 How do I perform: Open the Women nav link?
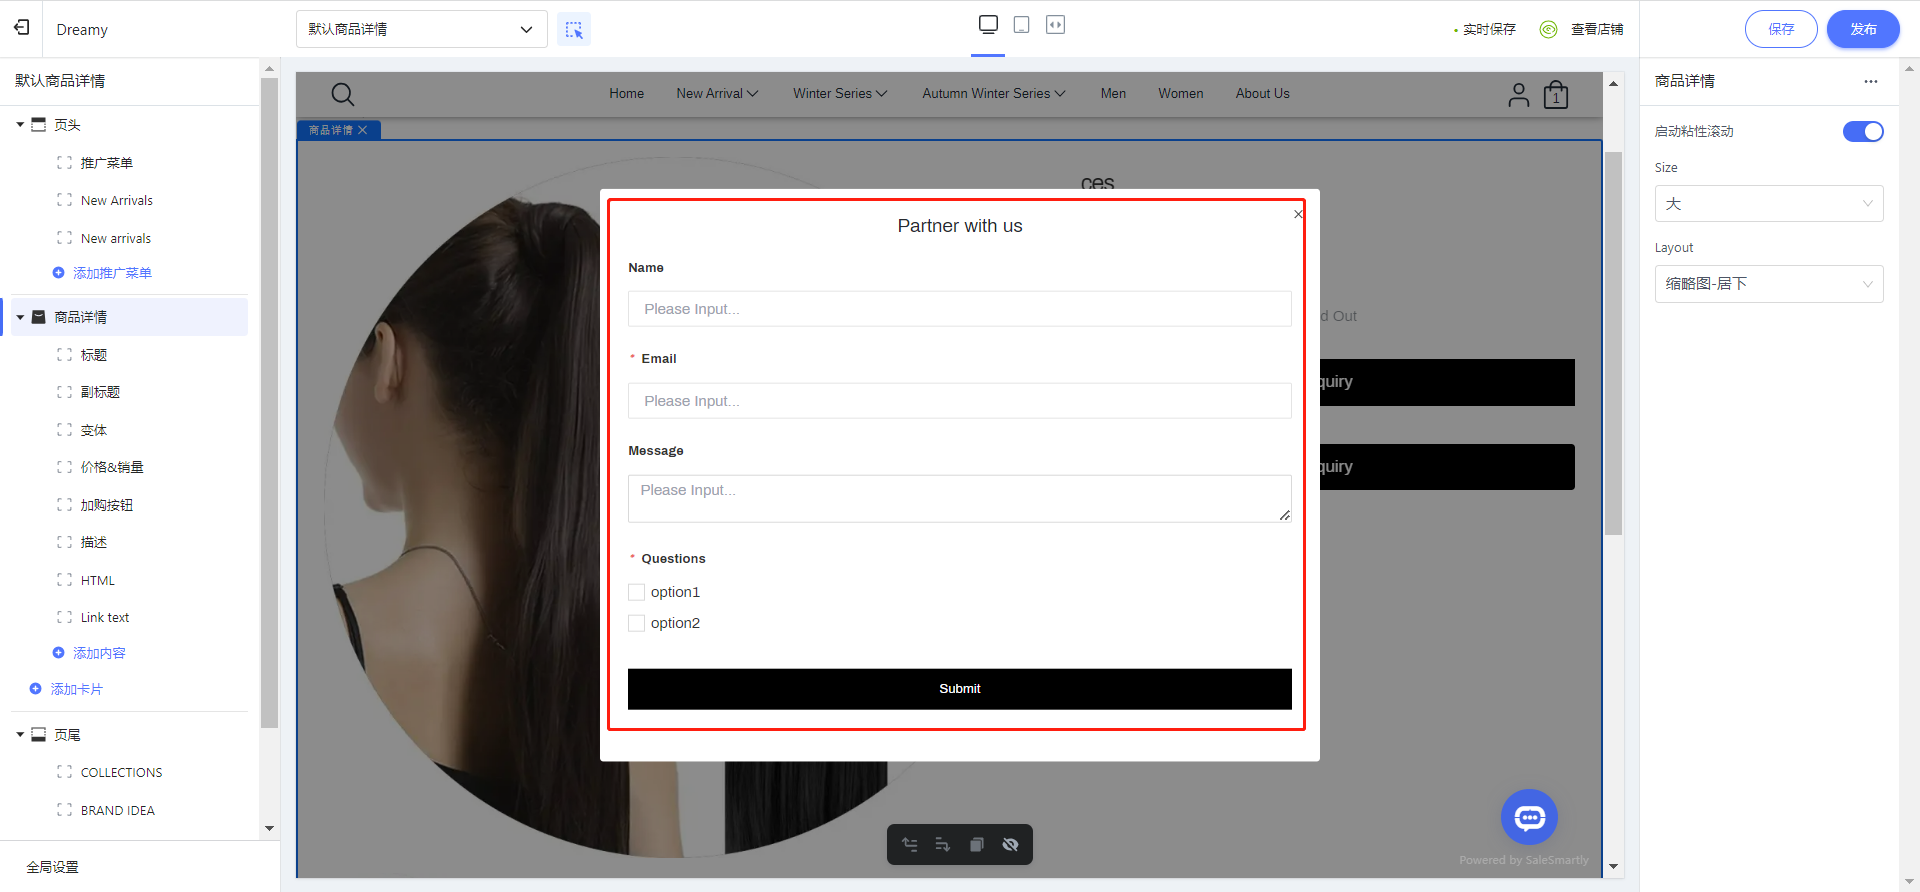pos(1181,94)
